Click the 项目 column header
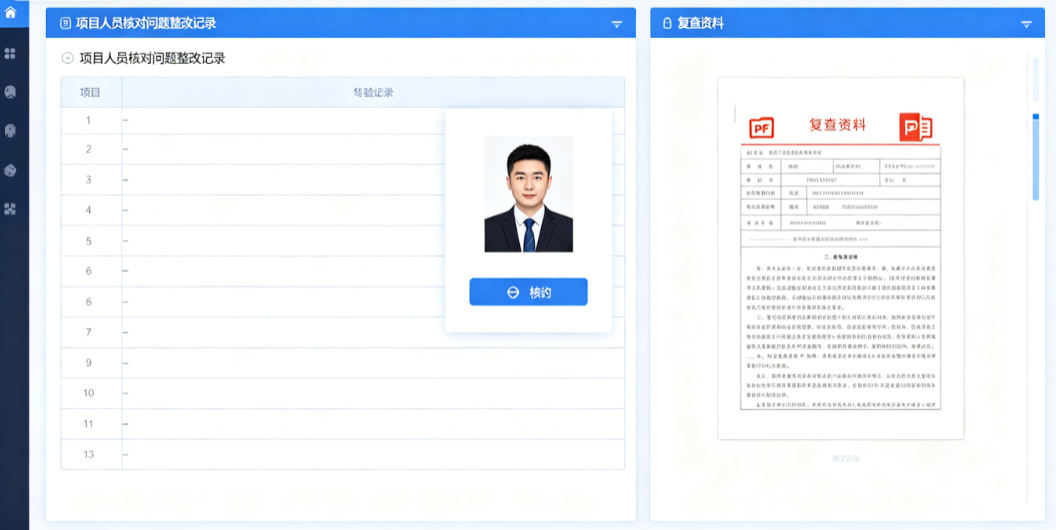 tap(91, 92)
